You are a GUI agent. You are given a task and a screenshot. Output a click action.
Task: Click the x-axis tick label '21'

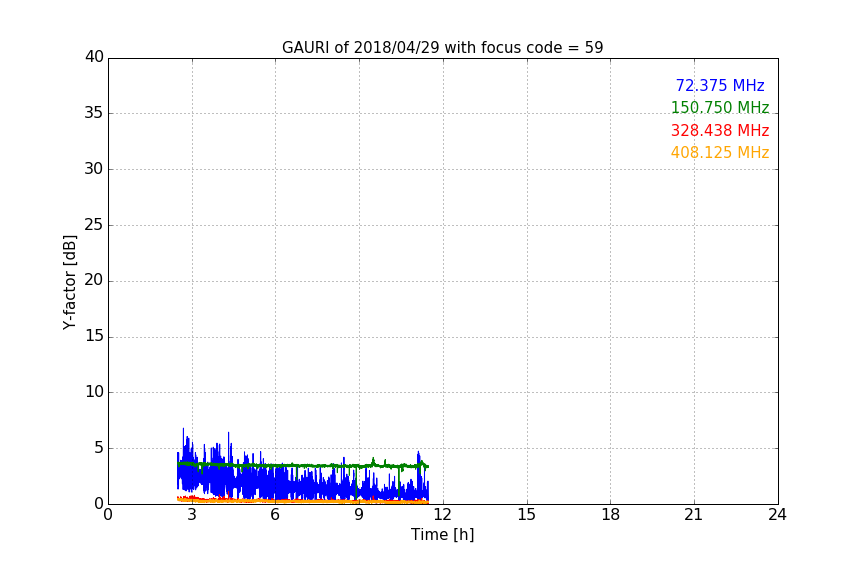coord(694,515)
